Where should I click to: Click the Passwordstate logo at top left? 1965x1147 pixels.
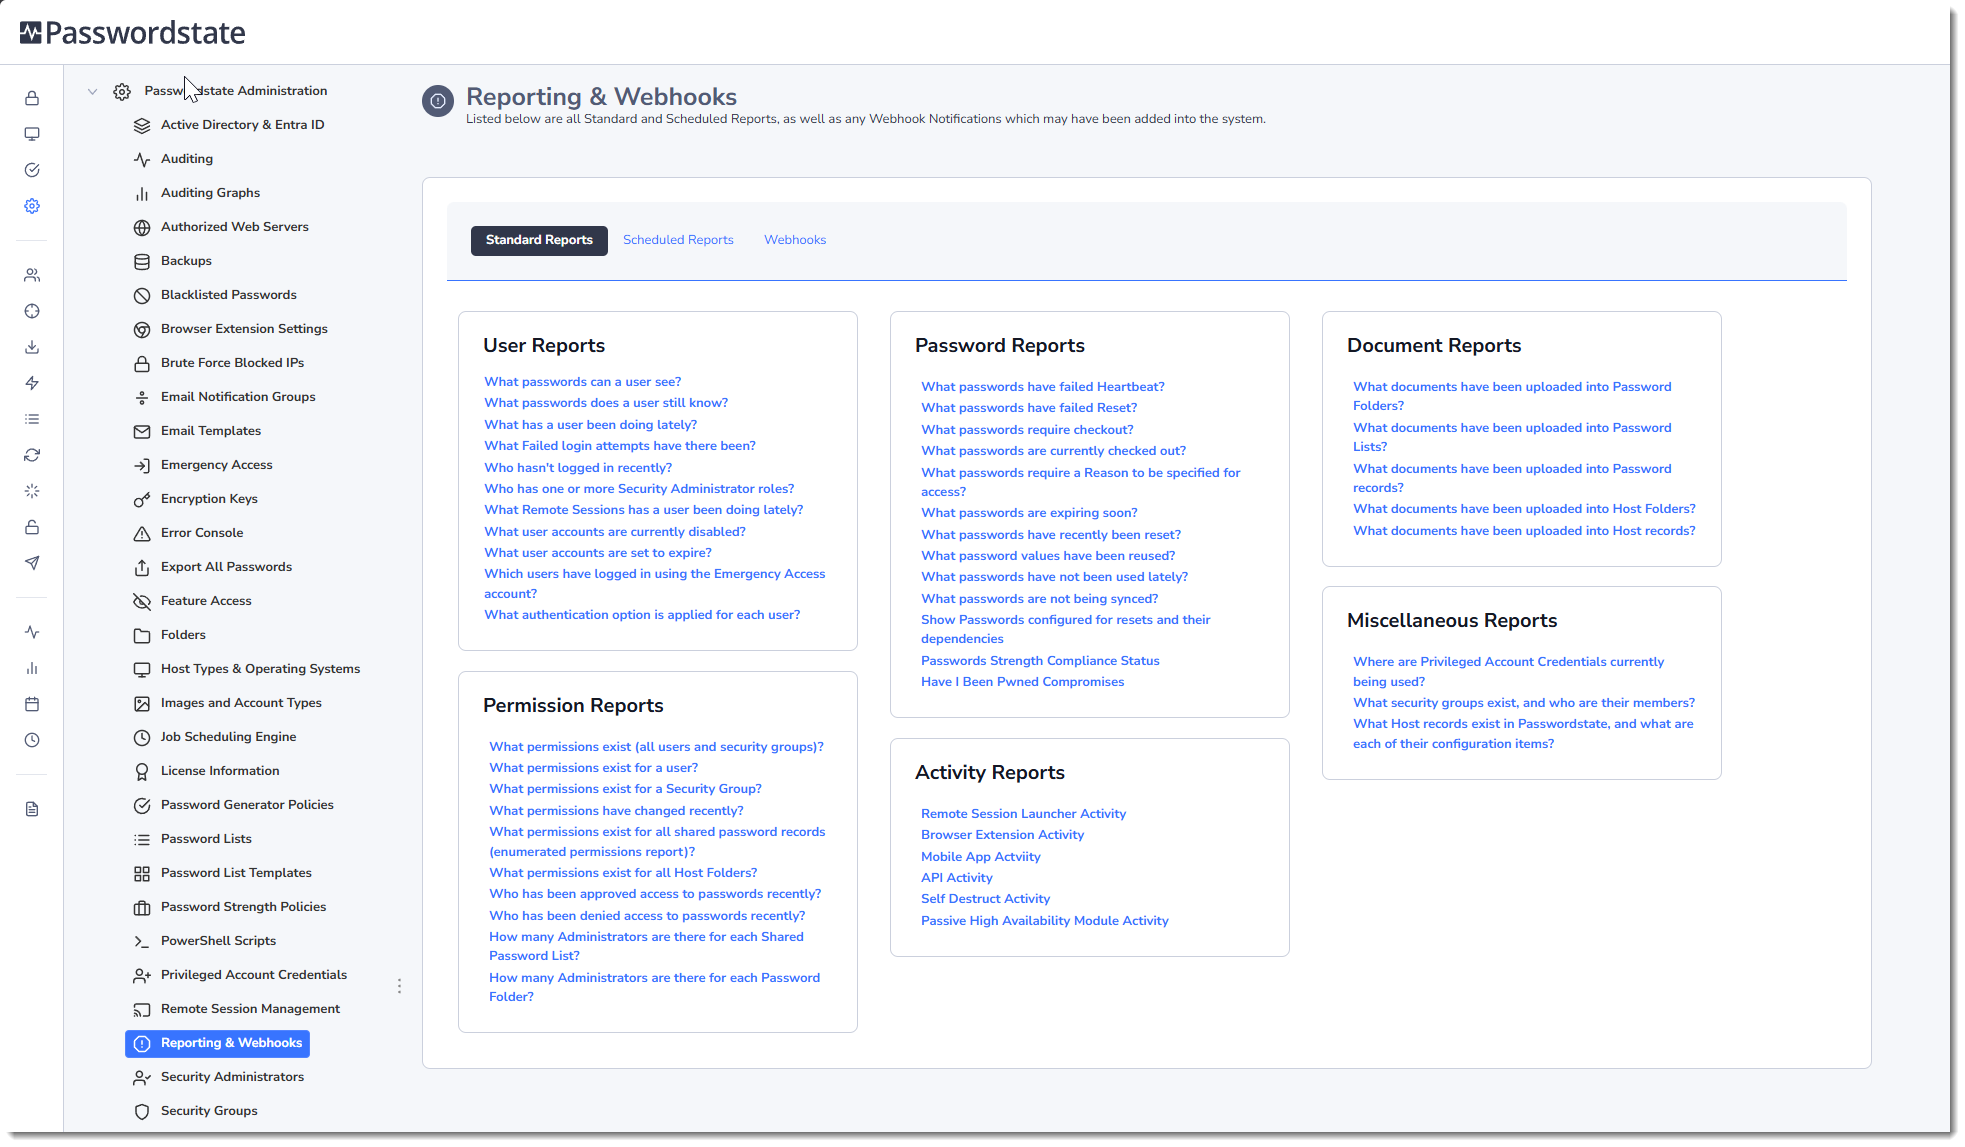click(x=132, y=33)
